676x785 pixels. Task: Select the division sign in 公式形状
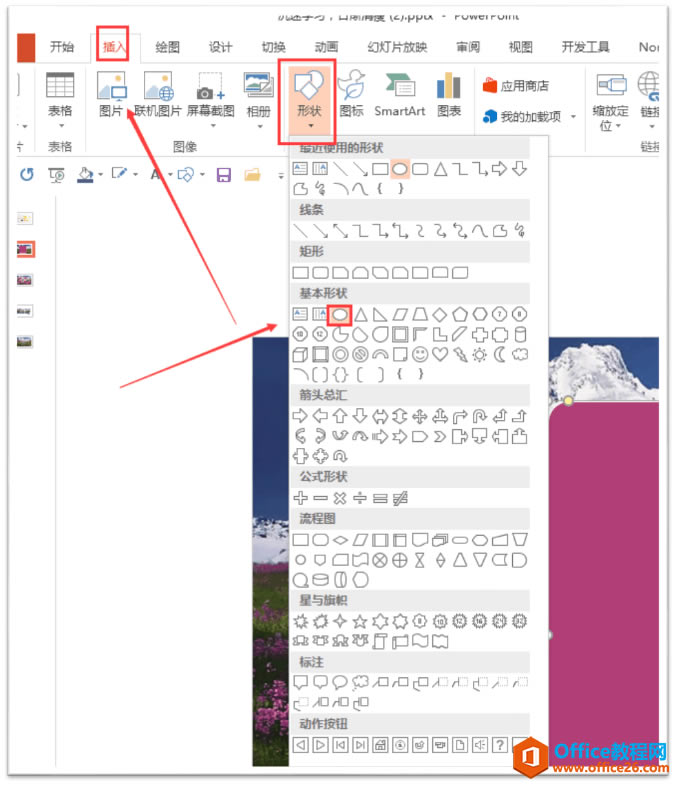click(360, 498)
